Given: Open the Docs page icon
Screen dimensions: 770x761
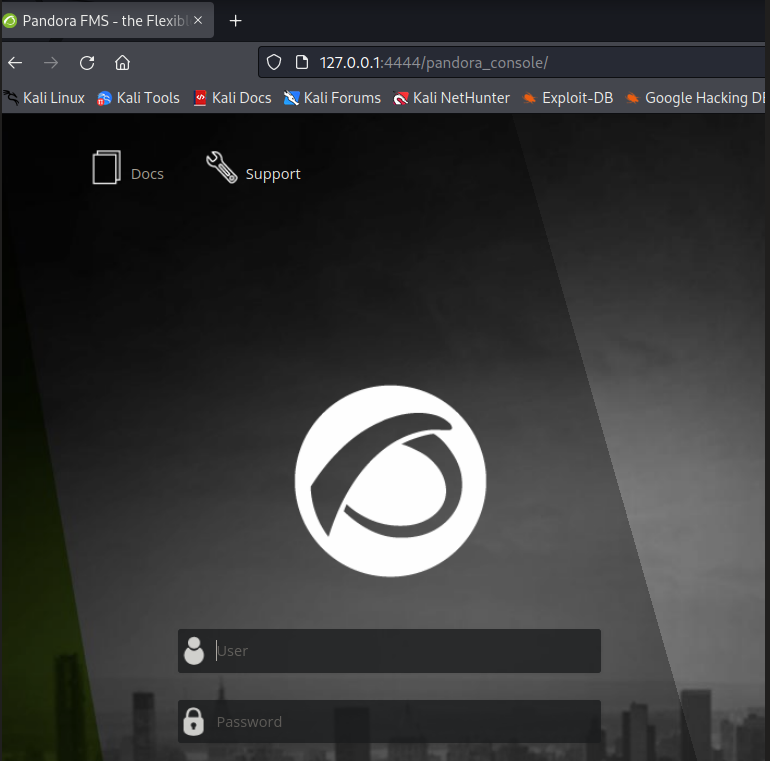Looking at the screenshot, I should (106, 168).
